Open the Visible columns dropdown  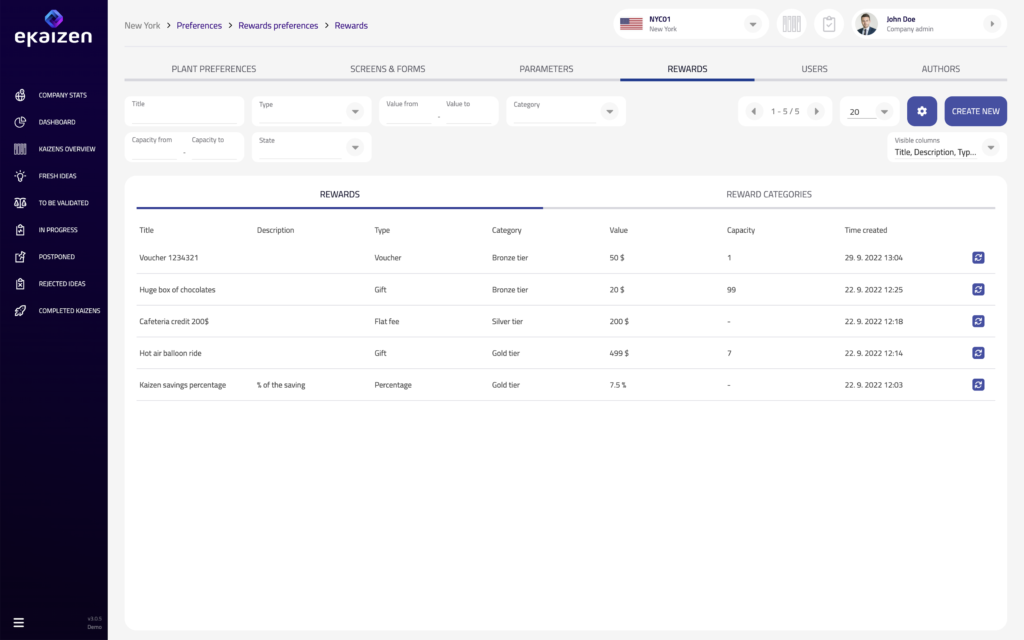pyautogui.click(x=990, y=148)
